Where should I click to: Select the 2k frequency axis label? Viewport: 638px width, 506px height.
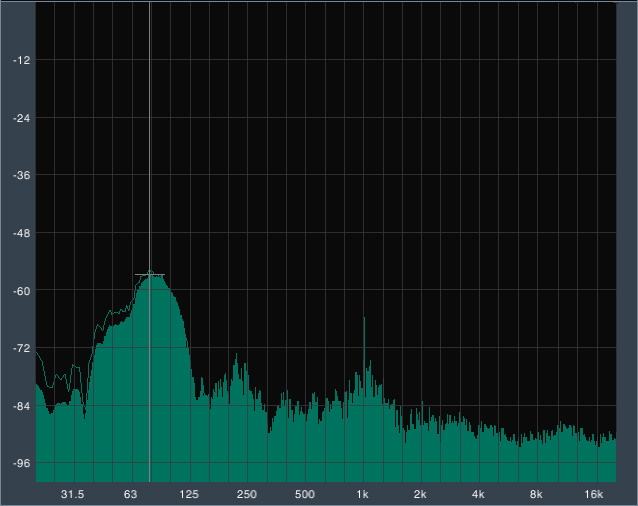[420, 494]
